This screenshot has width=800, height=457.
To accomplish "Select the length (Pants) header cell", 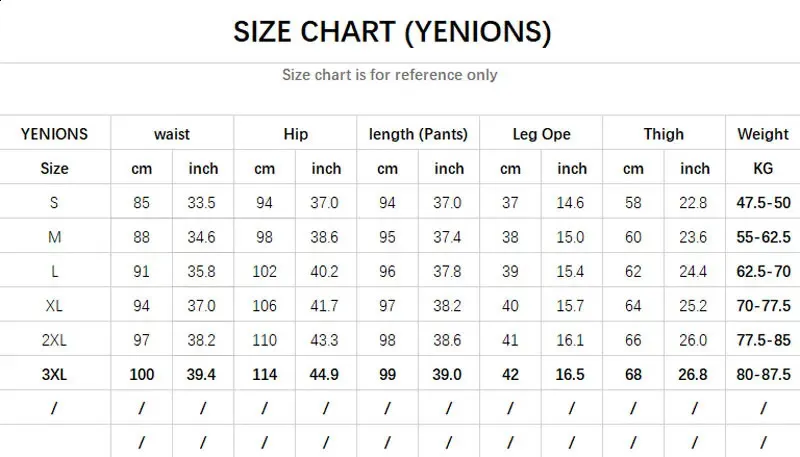I will [x=418, y=134].
